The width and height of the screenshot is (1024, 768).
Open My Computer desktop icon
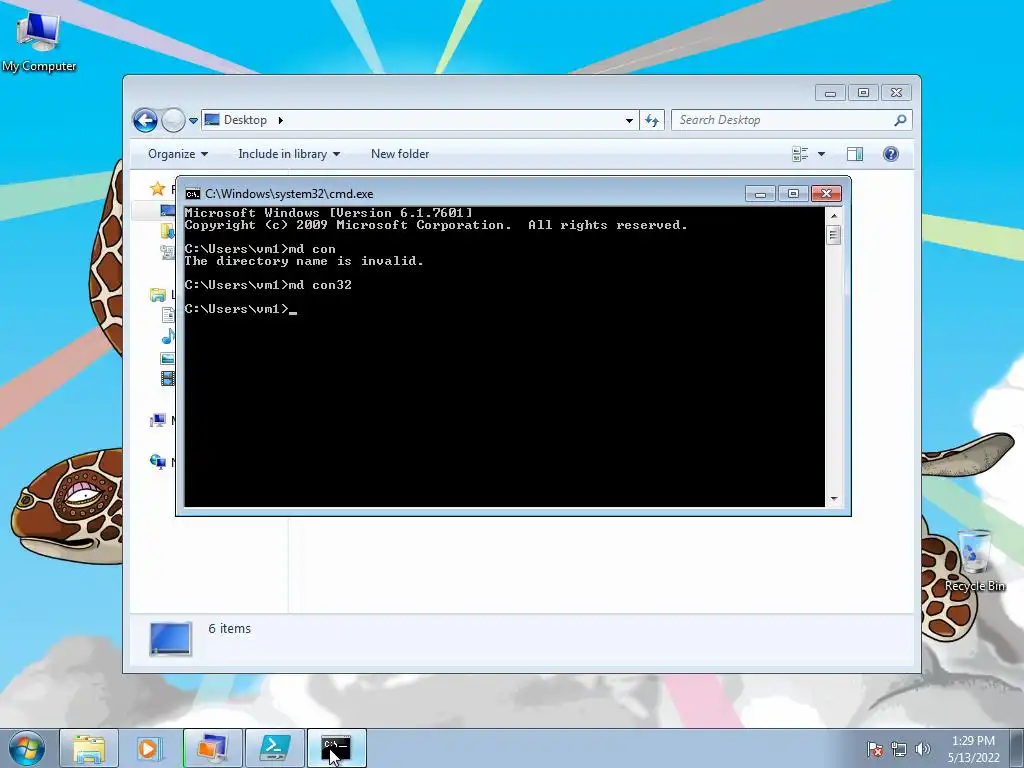click(38, 40)
